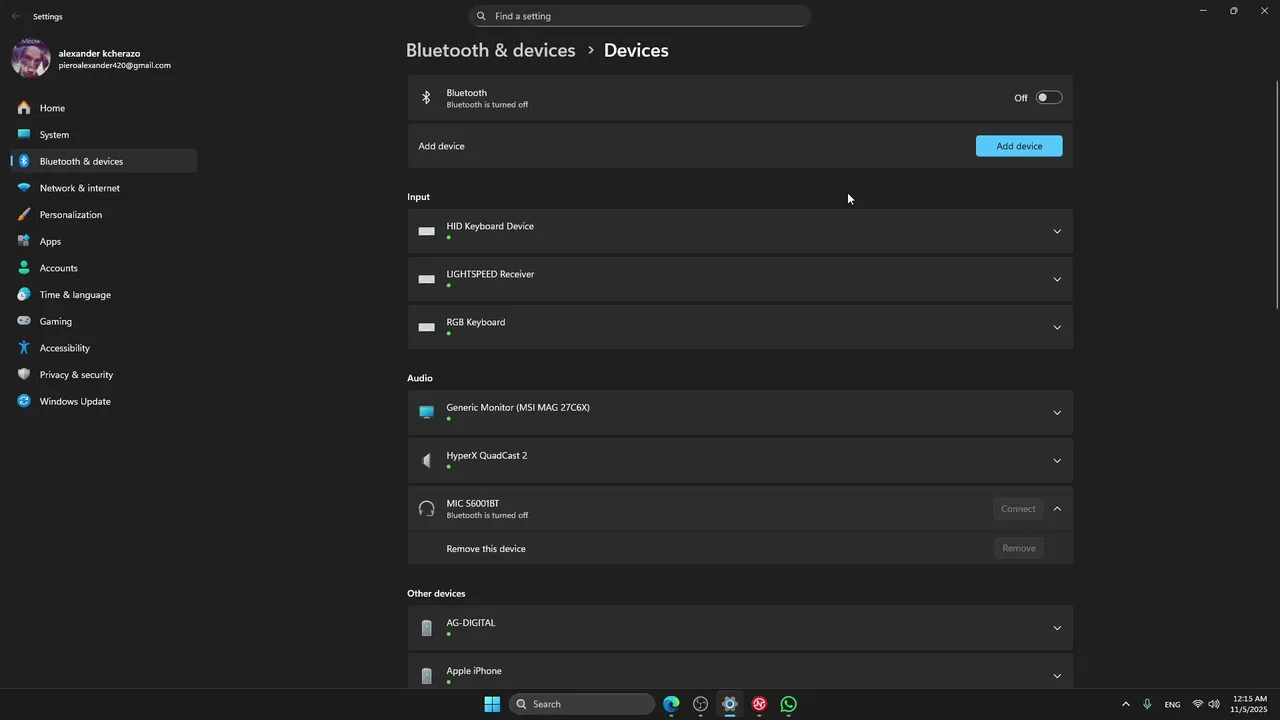
Task: Collapse the MIC S6001BT device entry
Action: click(1056, 509)
